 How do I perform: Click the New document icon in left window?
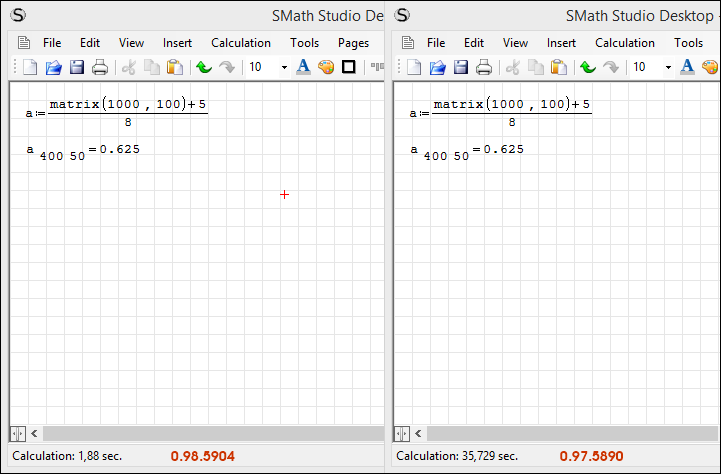pos(30,67)
